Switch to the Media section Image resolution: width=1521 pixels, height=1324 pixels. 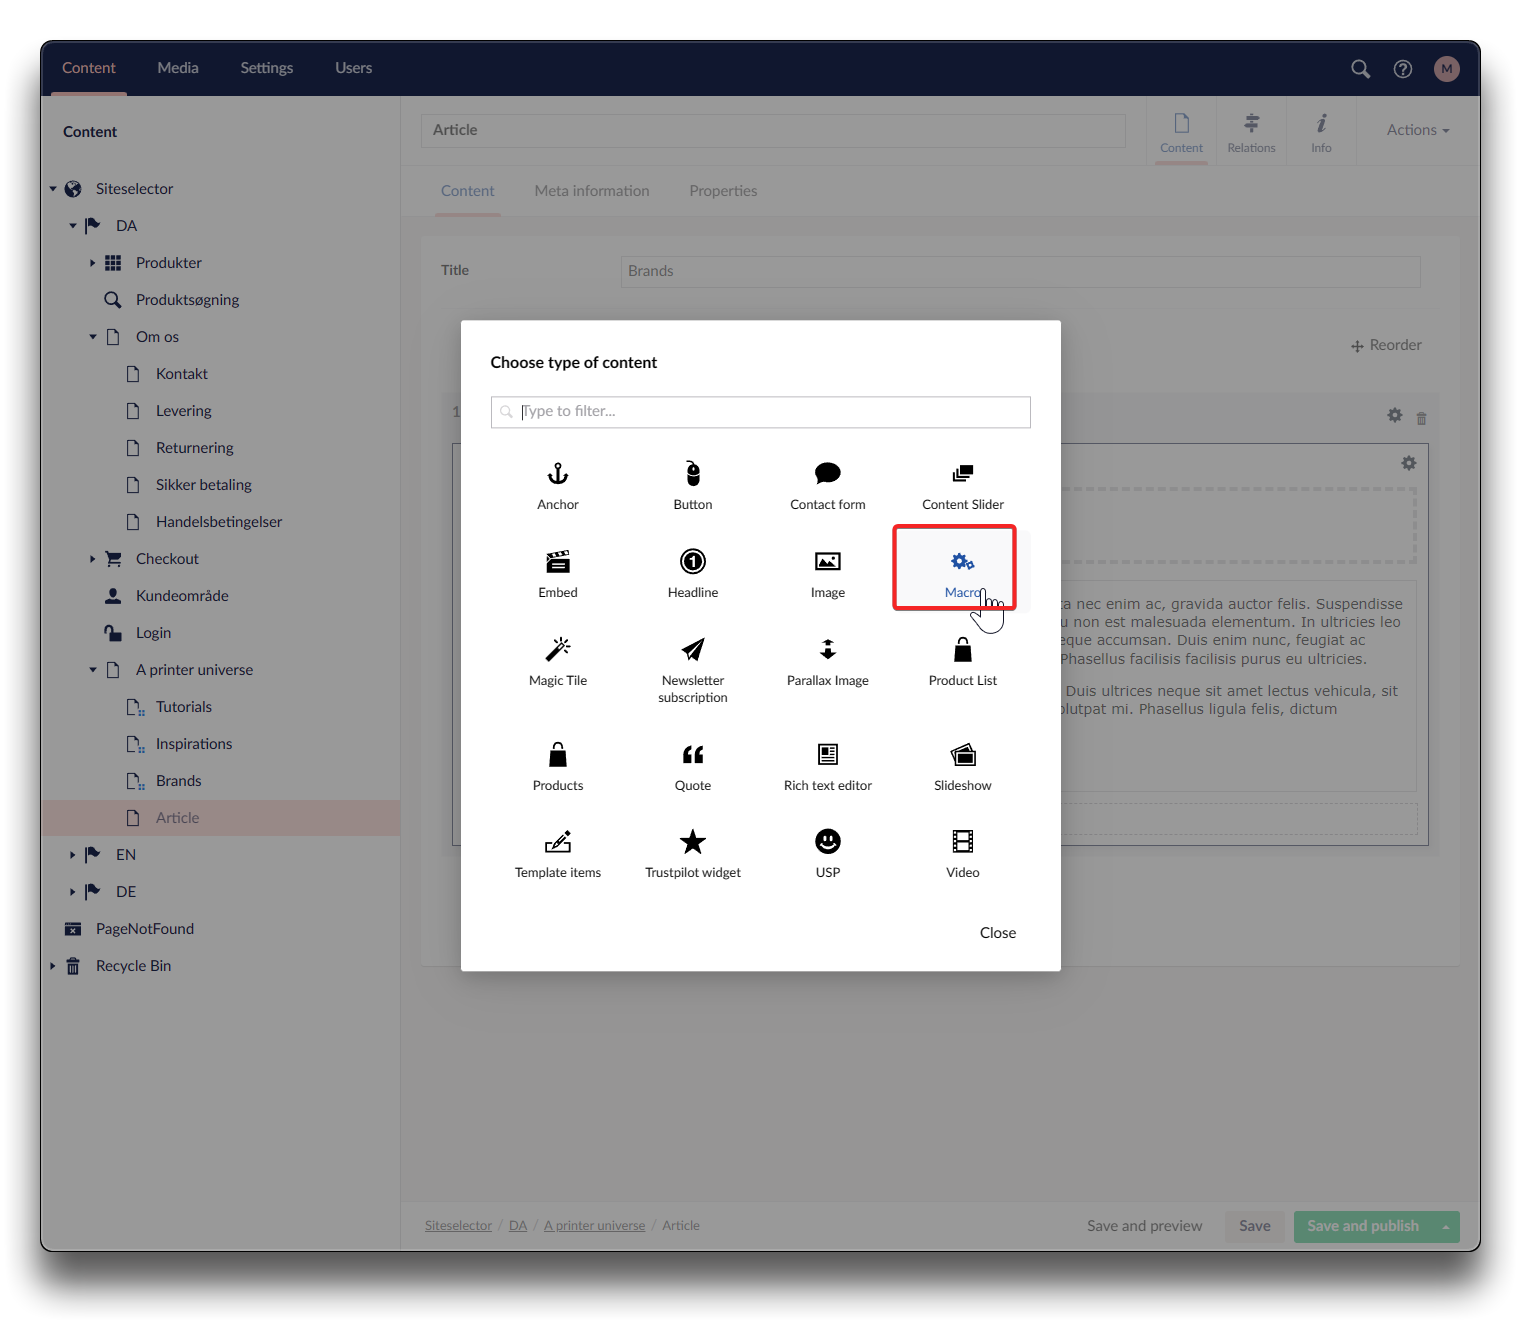point(178,68)
